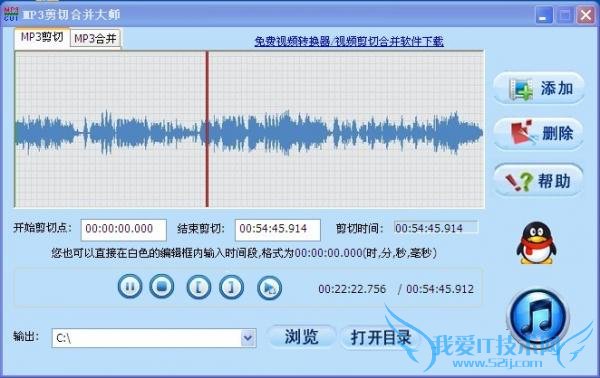Click the 浏览 (Browse) button

302,337
